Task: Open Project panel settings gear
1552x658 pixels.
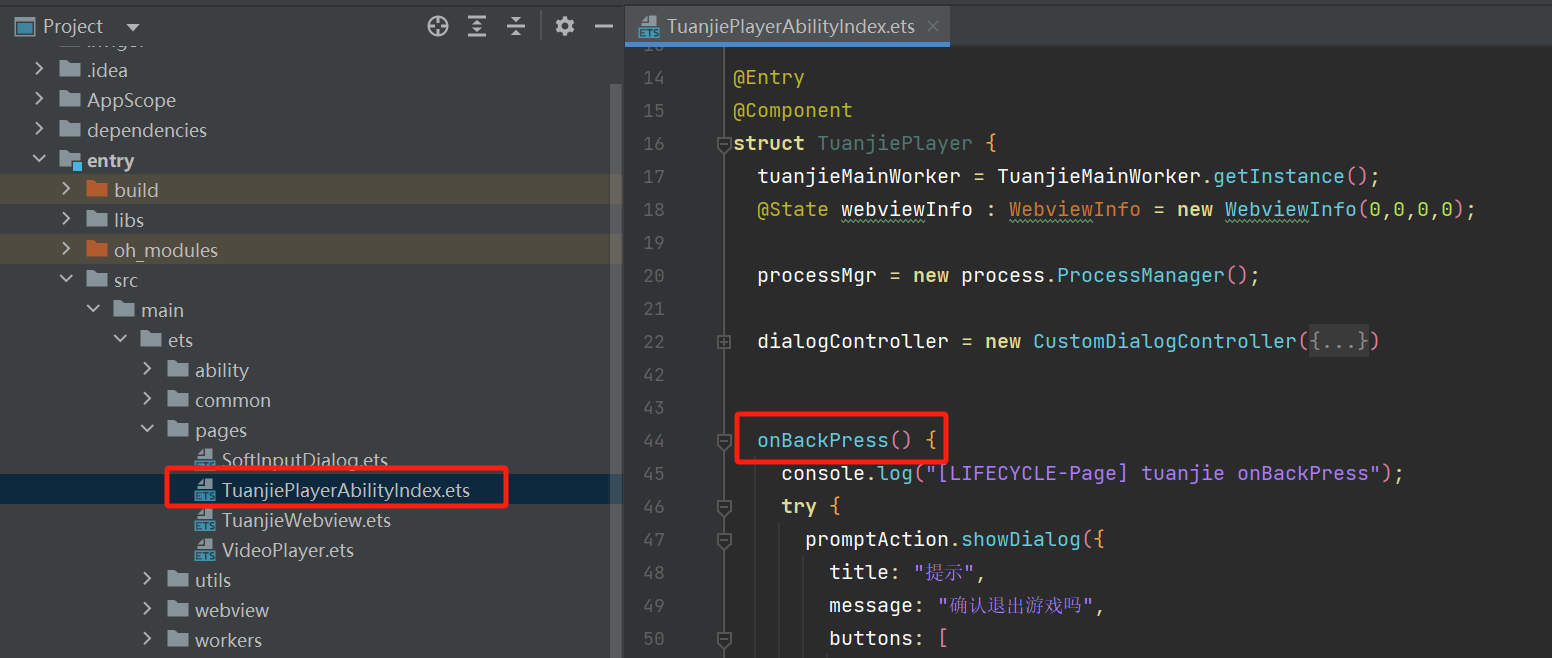Action: tap(565, 27)
